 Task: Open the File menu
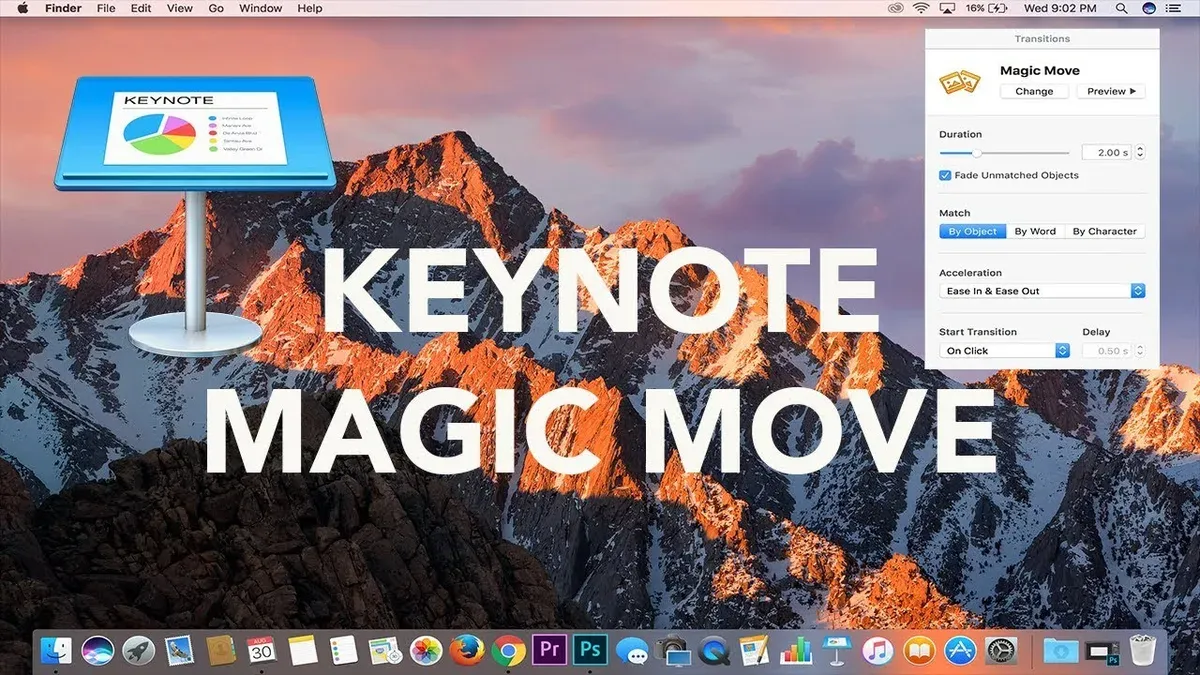pyautogui.click(x=106, y=8)
